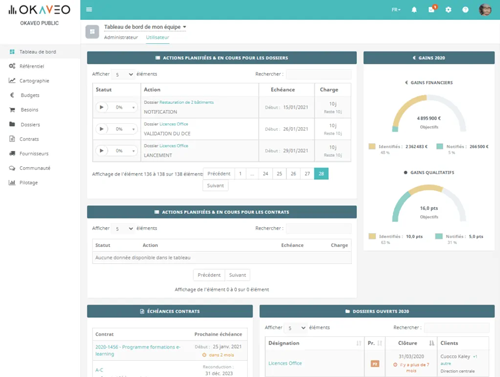Screen dimensions: 500x377
Task: Click Suivant in contrats actions pagination
Action: tap(237, 275)
